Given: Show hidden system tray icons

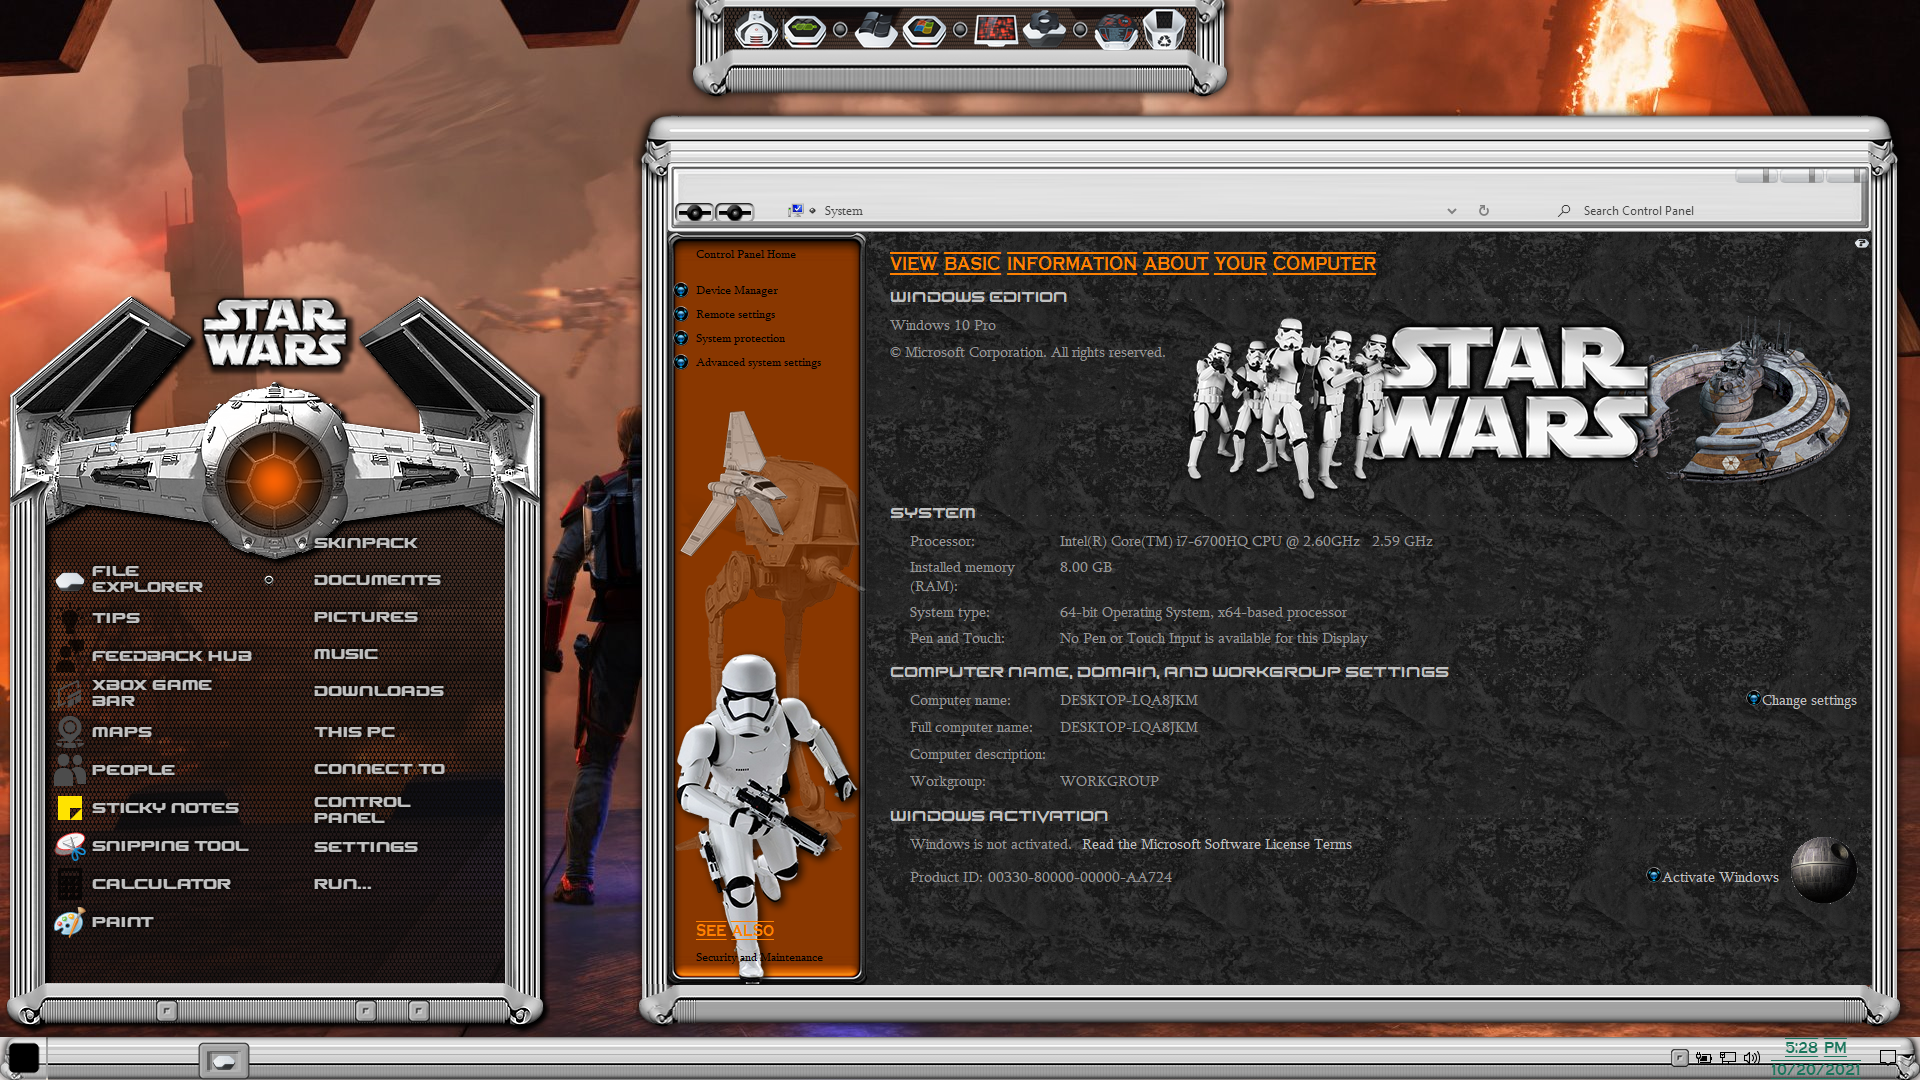Looking at the screenshot, I should (x=1679, y=1057).
